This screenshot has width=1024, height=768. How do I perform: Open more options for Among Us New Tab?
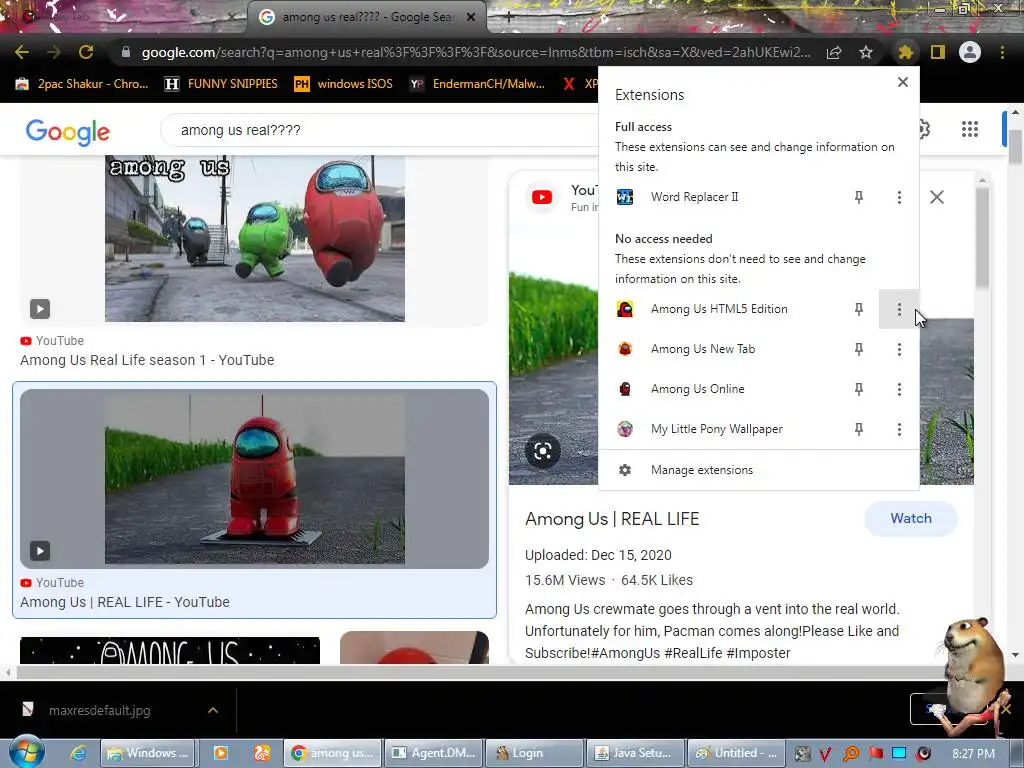click(x=899, y=349)
